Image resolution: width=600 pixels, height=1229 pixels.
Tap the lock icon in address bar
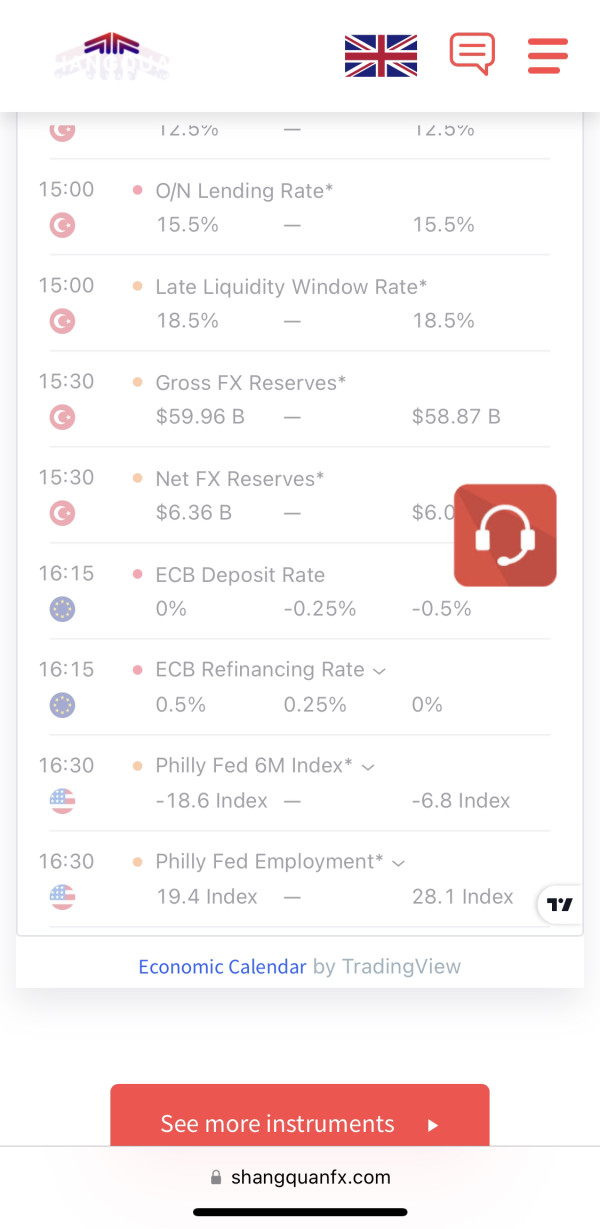216,1178
